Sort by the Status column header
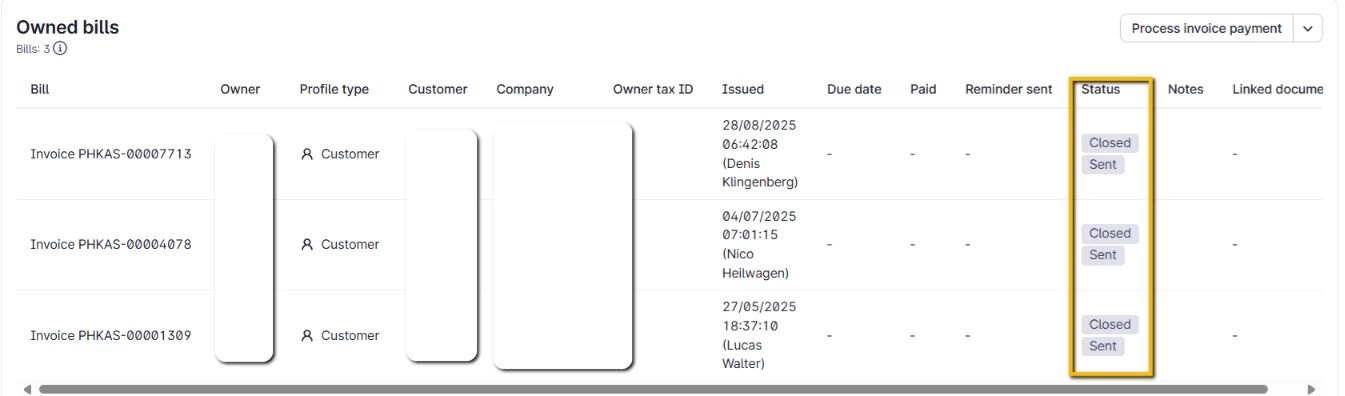Image resolution: width=1345 pixels, height=396 pixels. (1100, 90)
